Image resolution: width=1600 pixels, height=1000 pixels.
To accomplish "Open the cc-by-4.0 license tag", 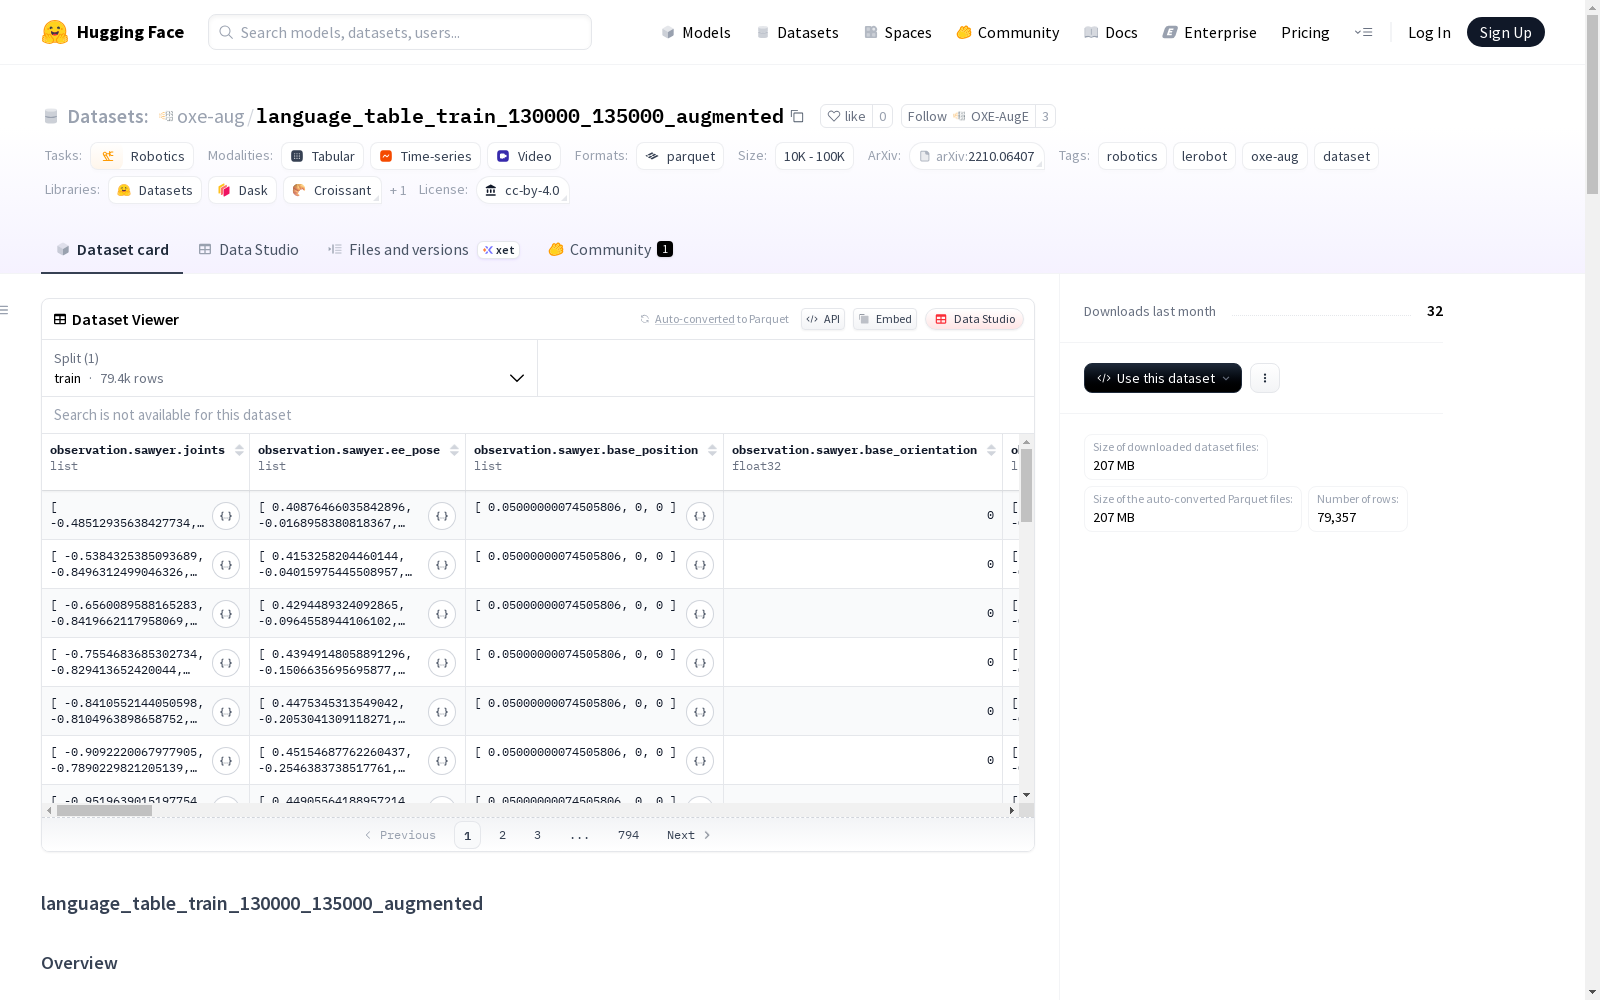I will click(x=523, y=190).
